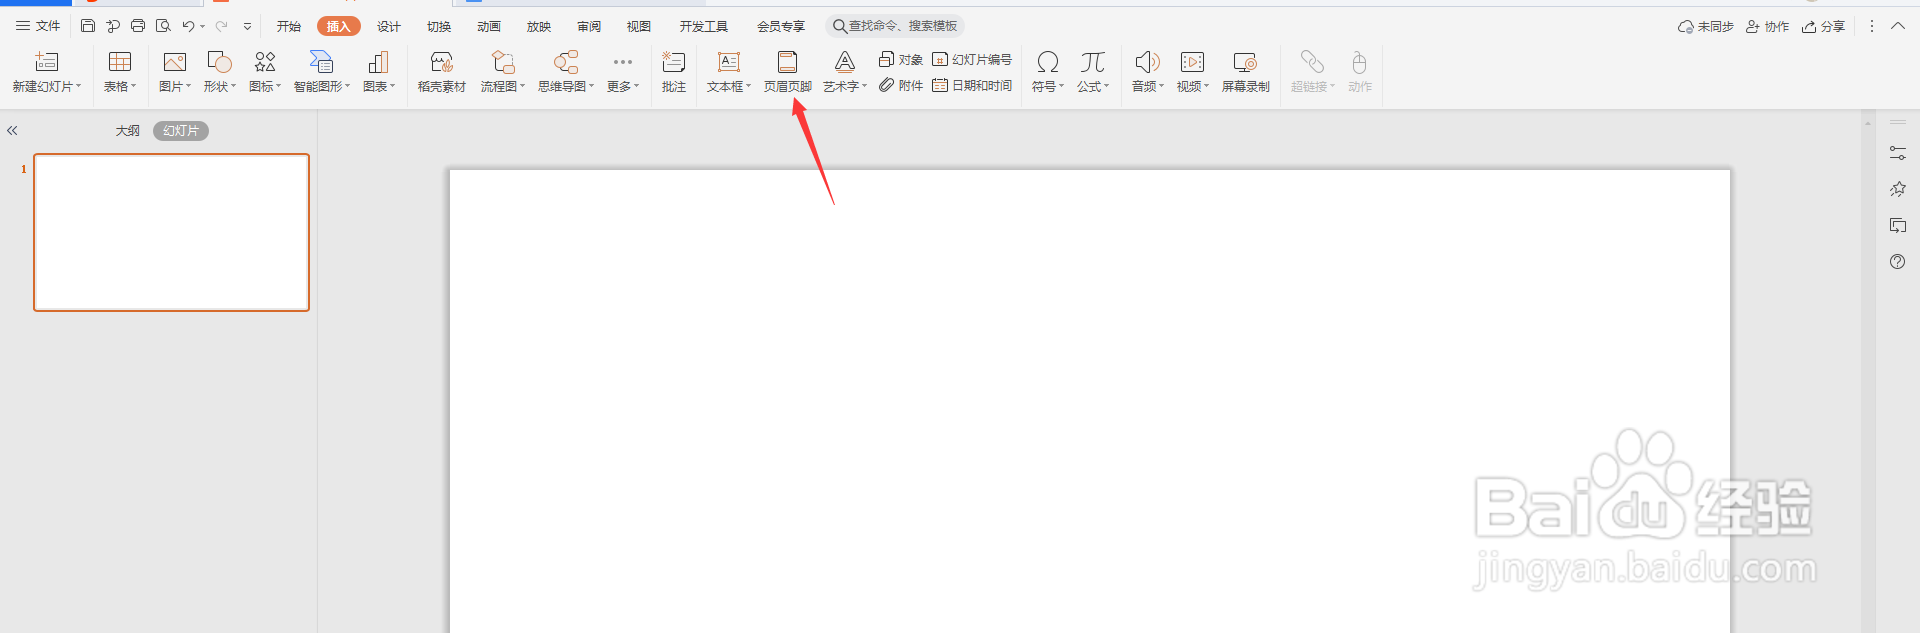Click the New Slide (新建幻灯片) icon

point(47,62)
